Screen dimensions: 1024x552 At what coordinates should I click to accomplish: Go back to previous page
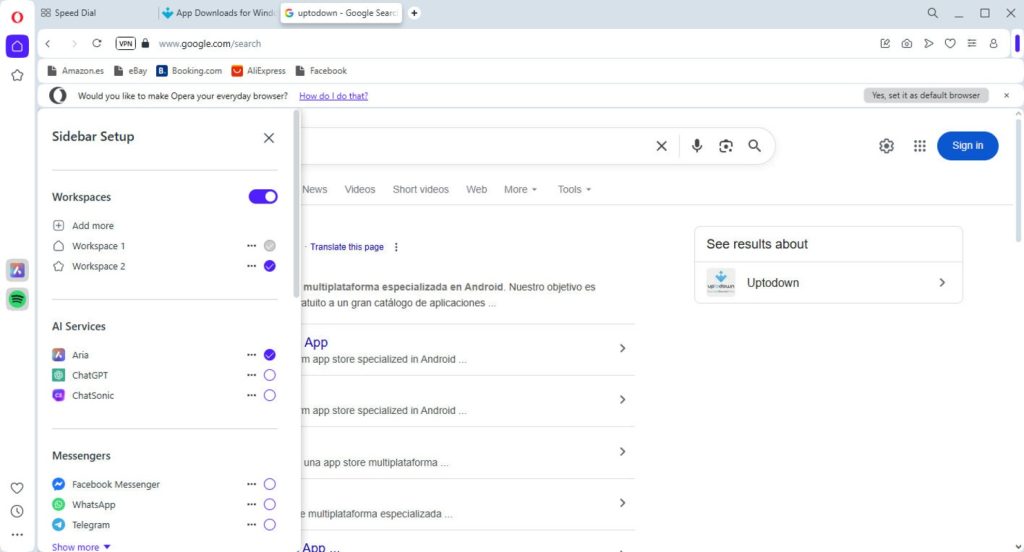pyautogui.click(x=48, y=44)
